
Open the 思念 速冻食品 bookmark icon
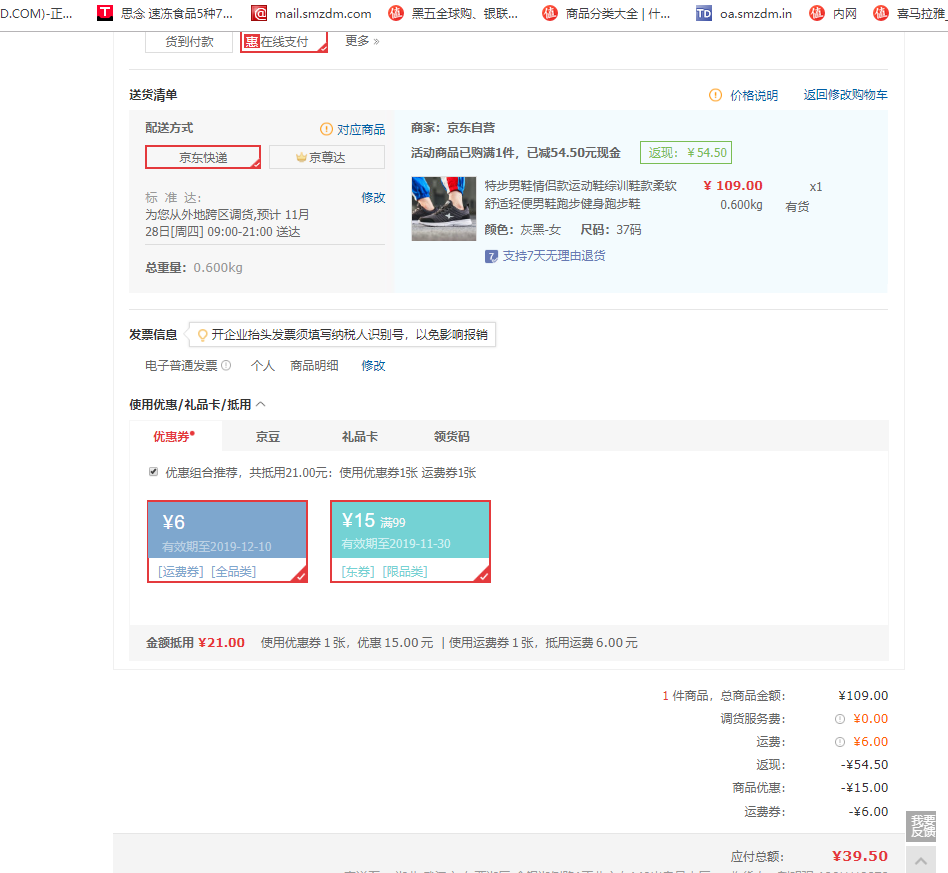pos(105,13)
